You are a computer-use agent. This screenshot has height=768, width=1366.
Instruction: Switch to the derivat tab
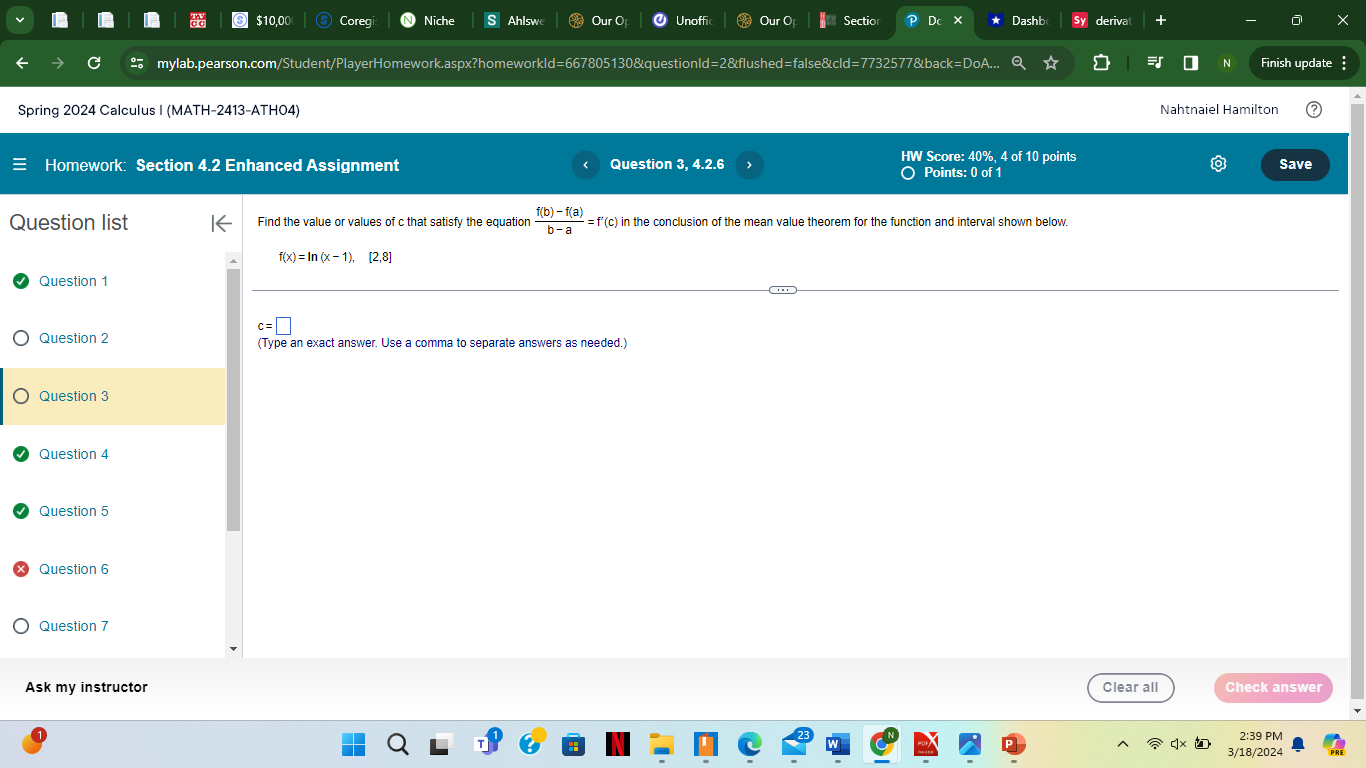coord(1102,20)
